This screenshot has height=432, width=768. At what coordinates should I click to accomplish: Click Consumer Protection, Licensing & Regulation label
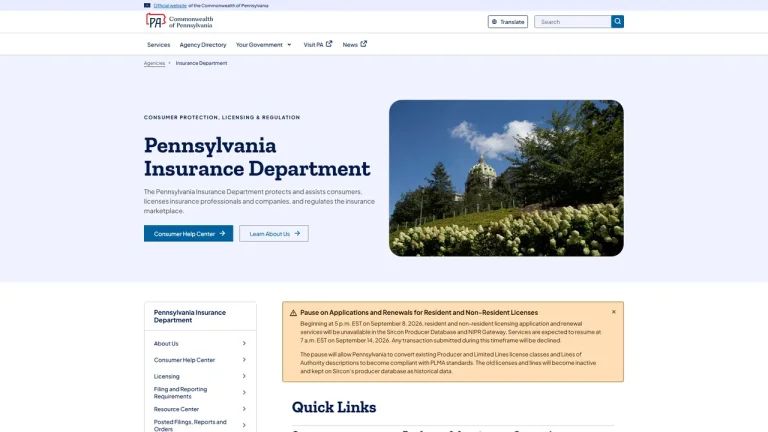tap(222, 118)
